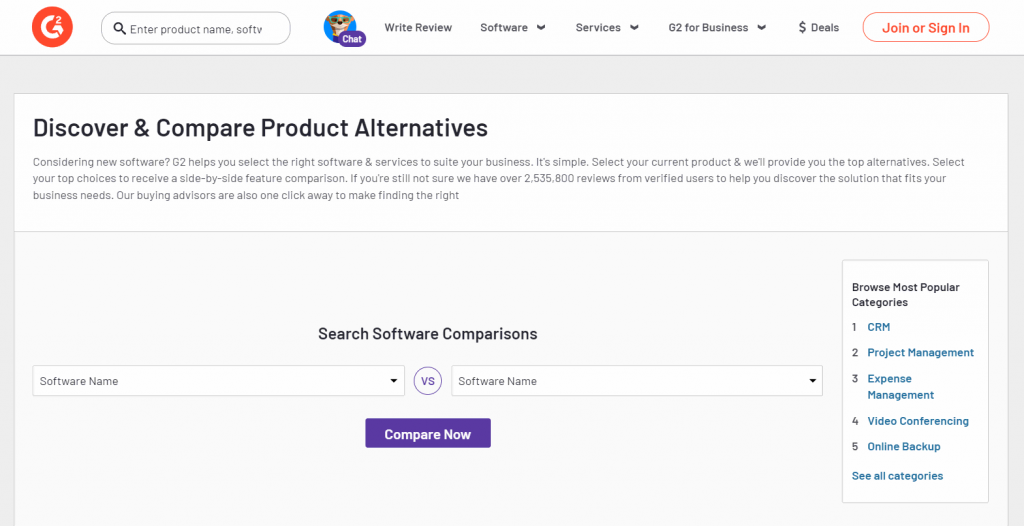Image resolution: width=1024 pixels, height=526 pixels.
Task: Click the search magnifier icon
Action: [x=120, y=29]
